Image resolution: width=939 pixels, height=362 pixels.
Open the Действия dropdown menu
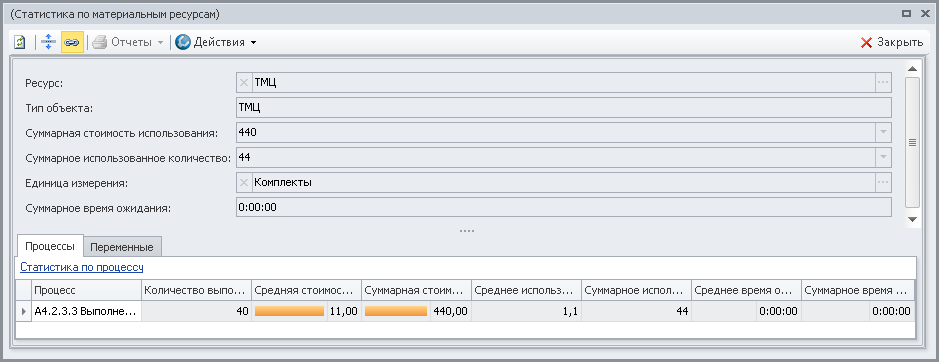pos(216,42)
